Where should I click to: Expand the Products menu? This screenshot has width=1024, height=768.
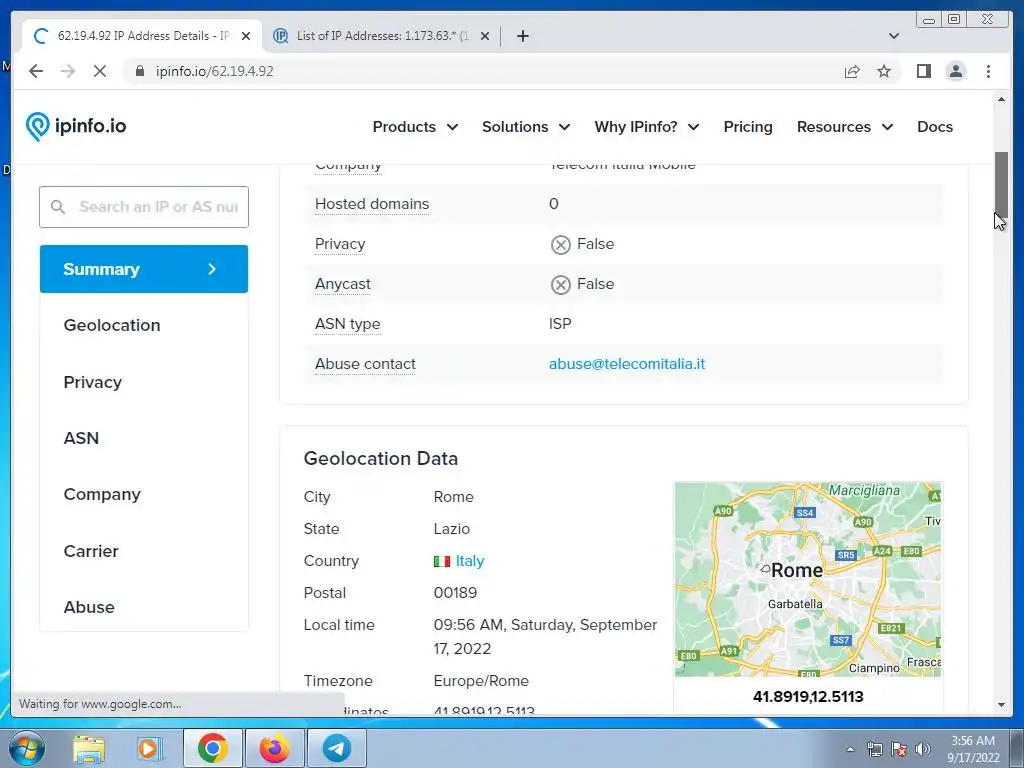coord(415,127)
